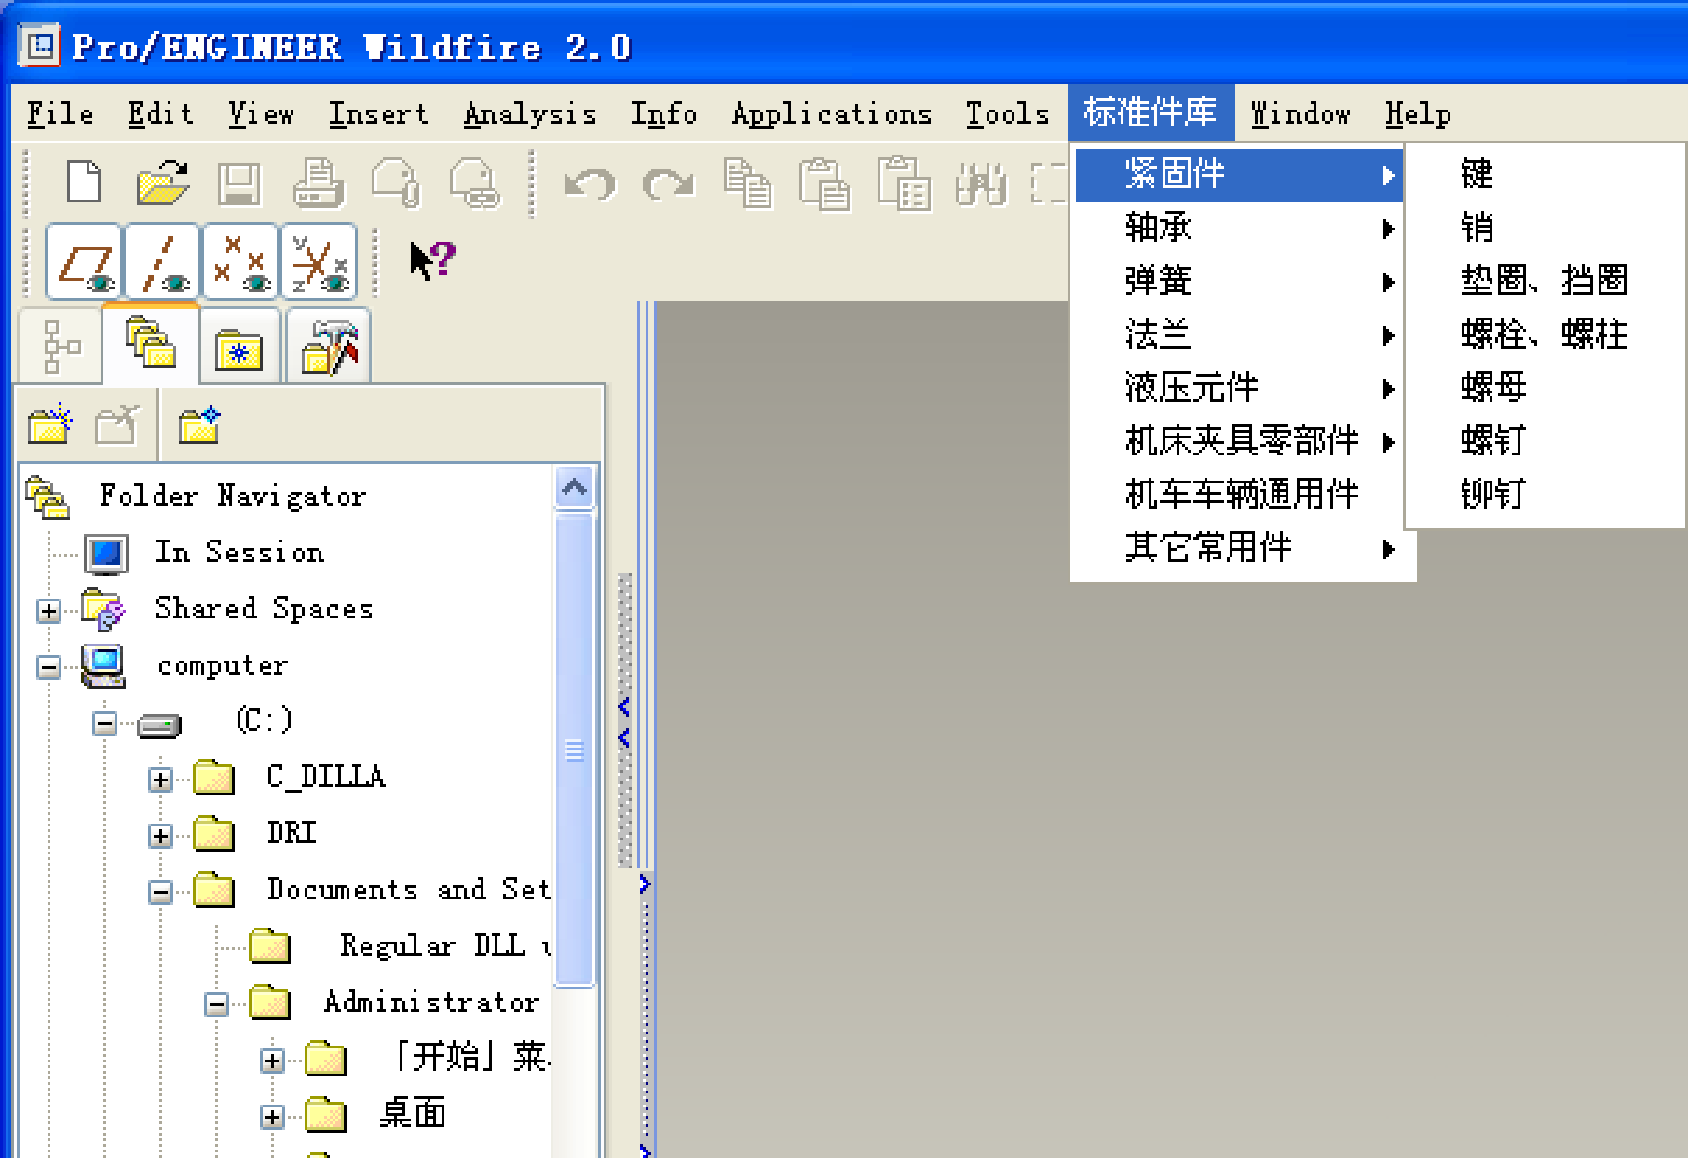The image size is (1688, 1158).
Task: Click the Paste clipboard icon
Action: (x=824, y=184)
